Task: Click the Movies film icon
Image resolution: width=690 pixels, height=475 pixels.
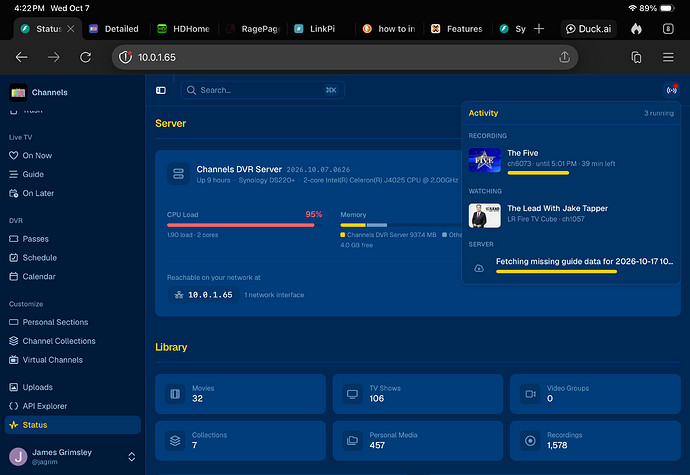Action: tap(175, 394)
